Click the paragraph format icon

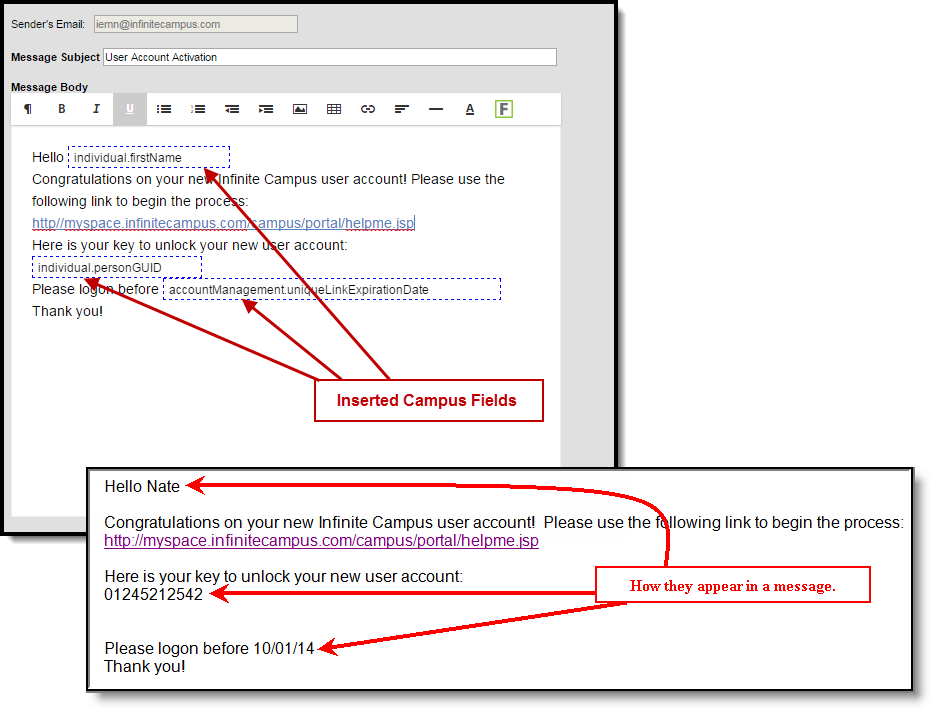pos(28,109)
